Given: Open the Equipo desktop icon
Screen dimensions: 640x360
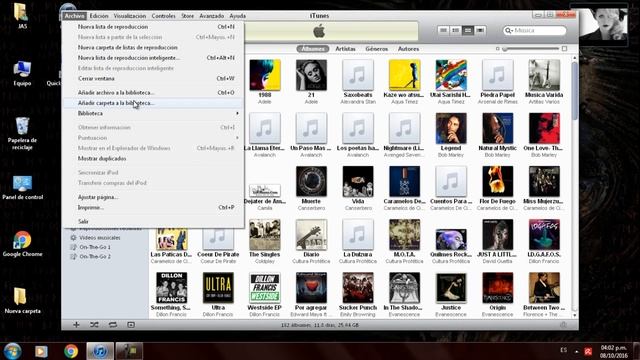Looking at the screenshot, I should pyautogui.click(x=22, y=73).
